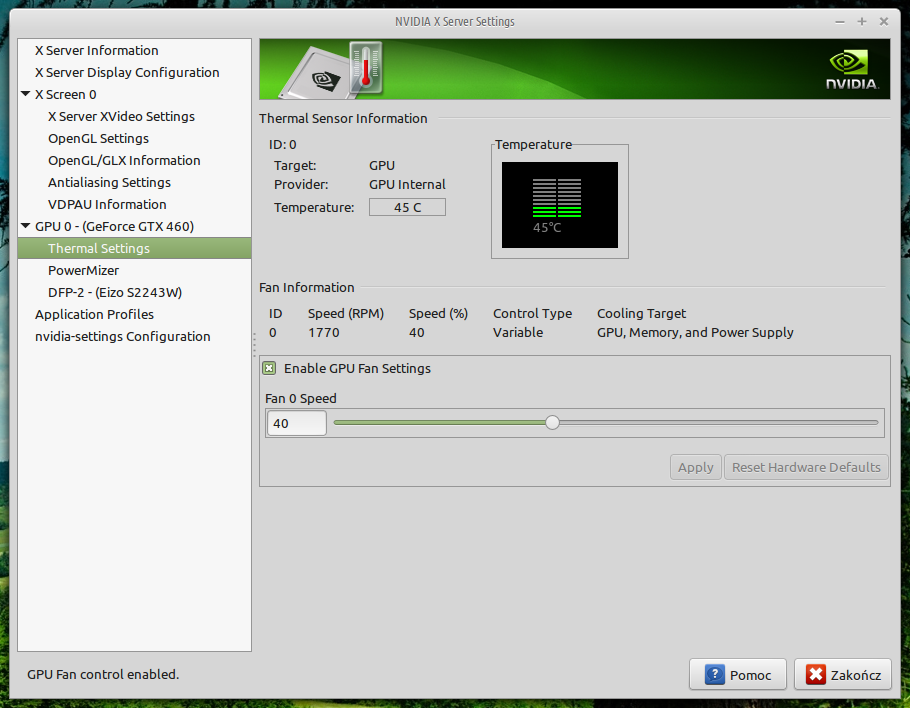The image size is (910, 708).
Task: Click the red X icon on Zakończ
Action: point(815,674)
